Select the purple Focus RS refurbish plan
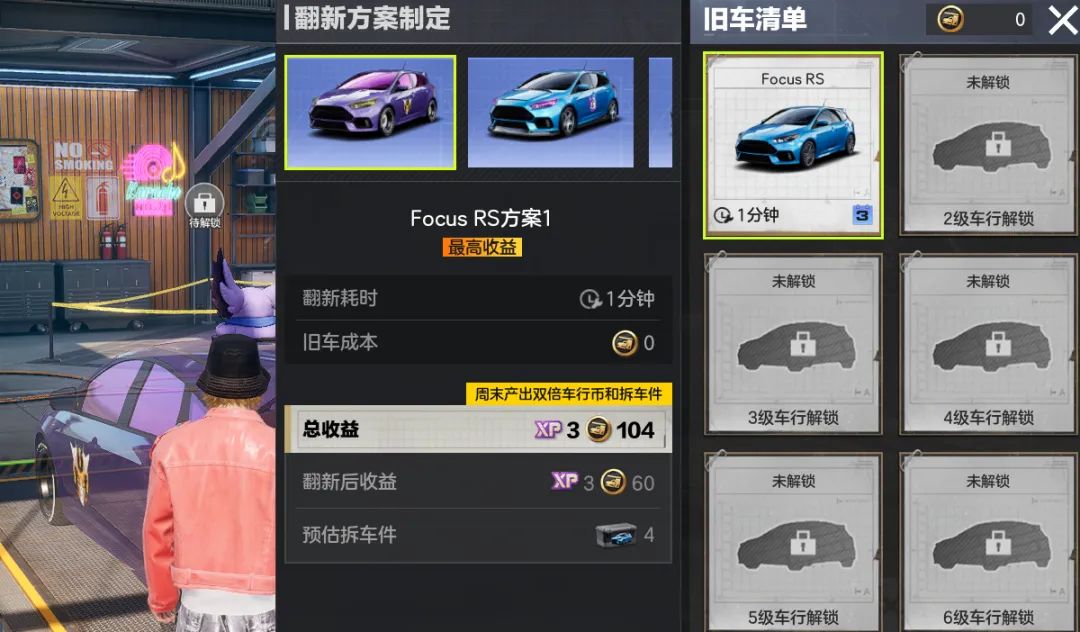Image resolution: width=1080 pixels, height=632 pixels. [x=370, y=112]
